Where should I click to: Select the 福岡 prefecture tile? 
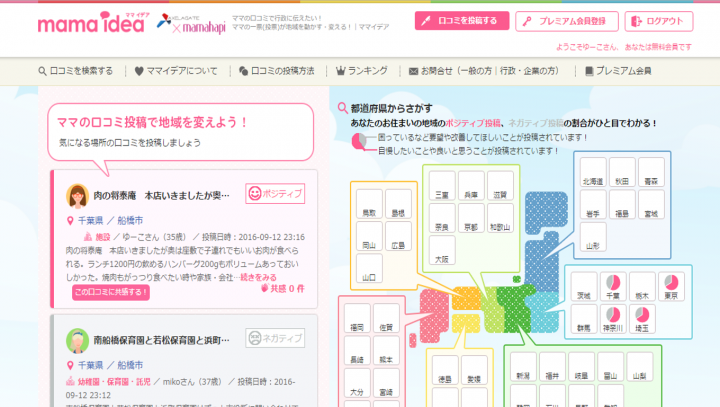click(357, 318)
